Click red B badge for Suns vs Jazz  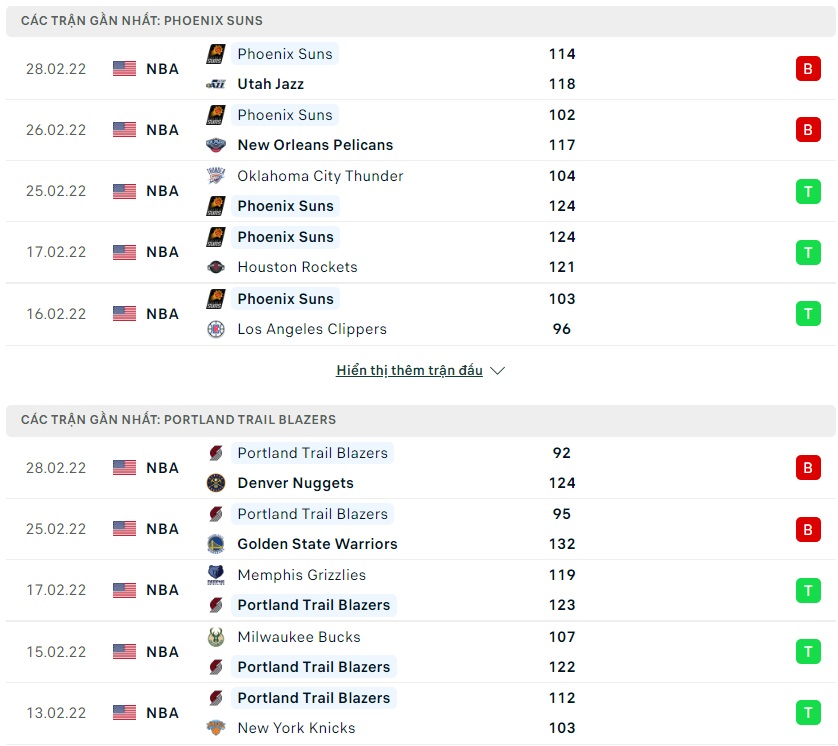click(x=807, y=69)
